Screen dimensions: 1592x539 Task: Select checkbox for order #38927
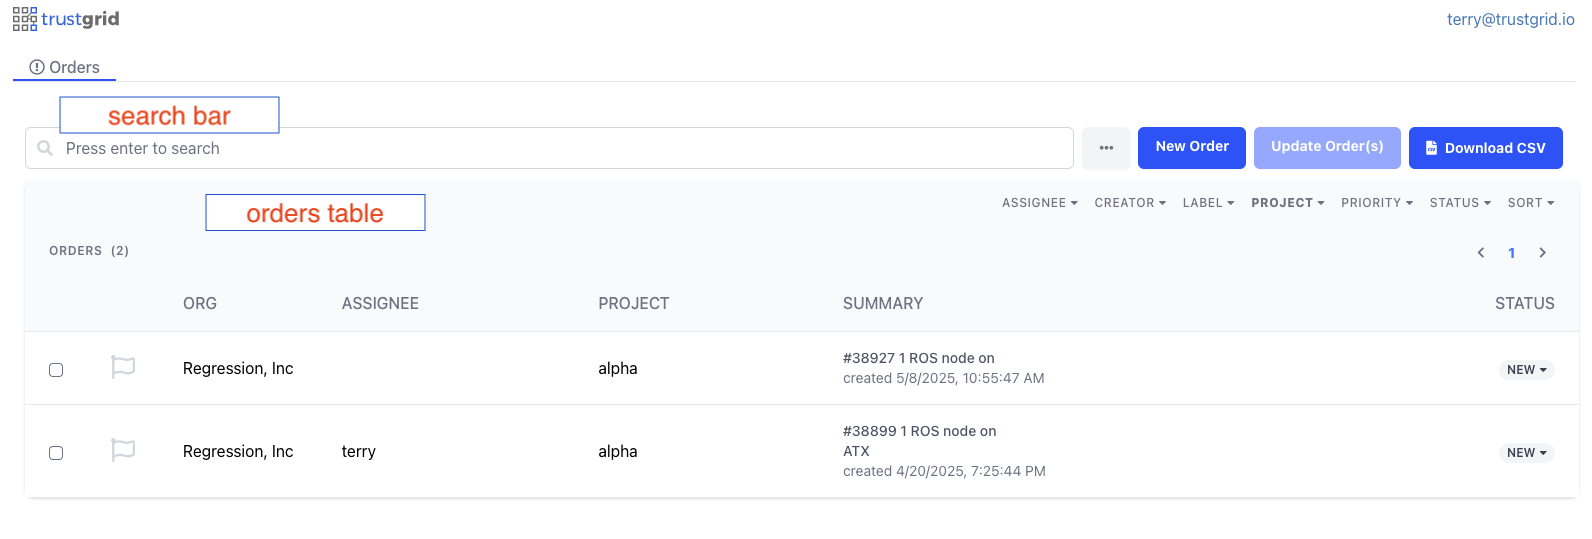tap(56, 370)
